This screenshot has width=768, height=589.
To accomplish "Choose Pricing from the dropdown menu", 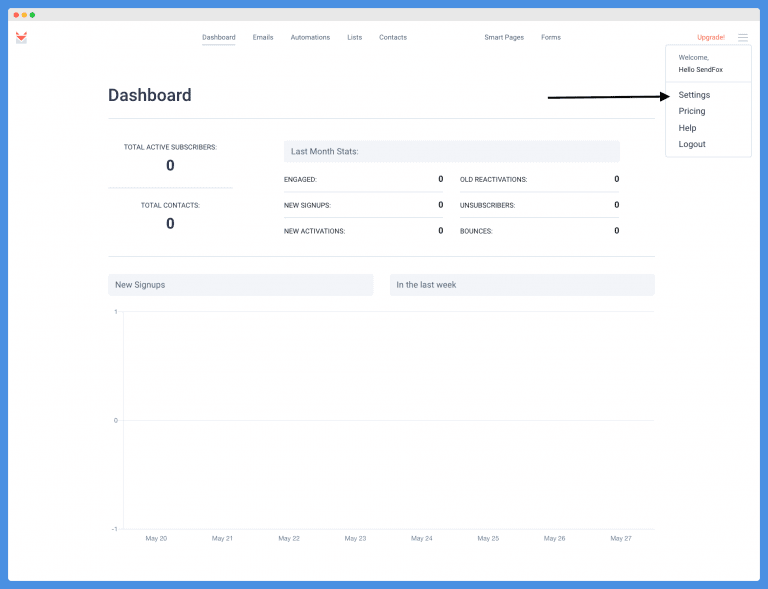I will point(692,111).
